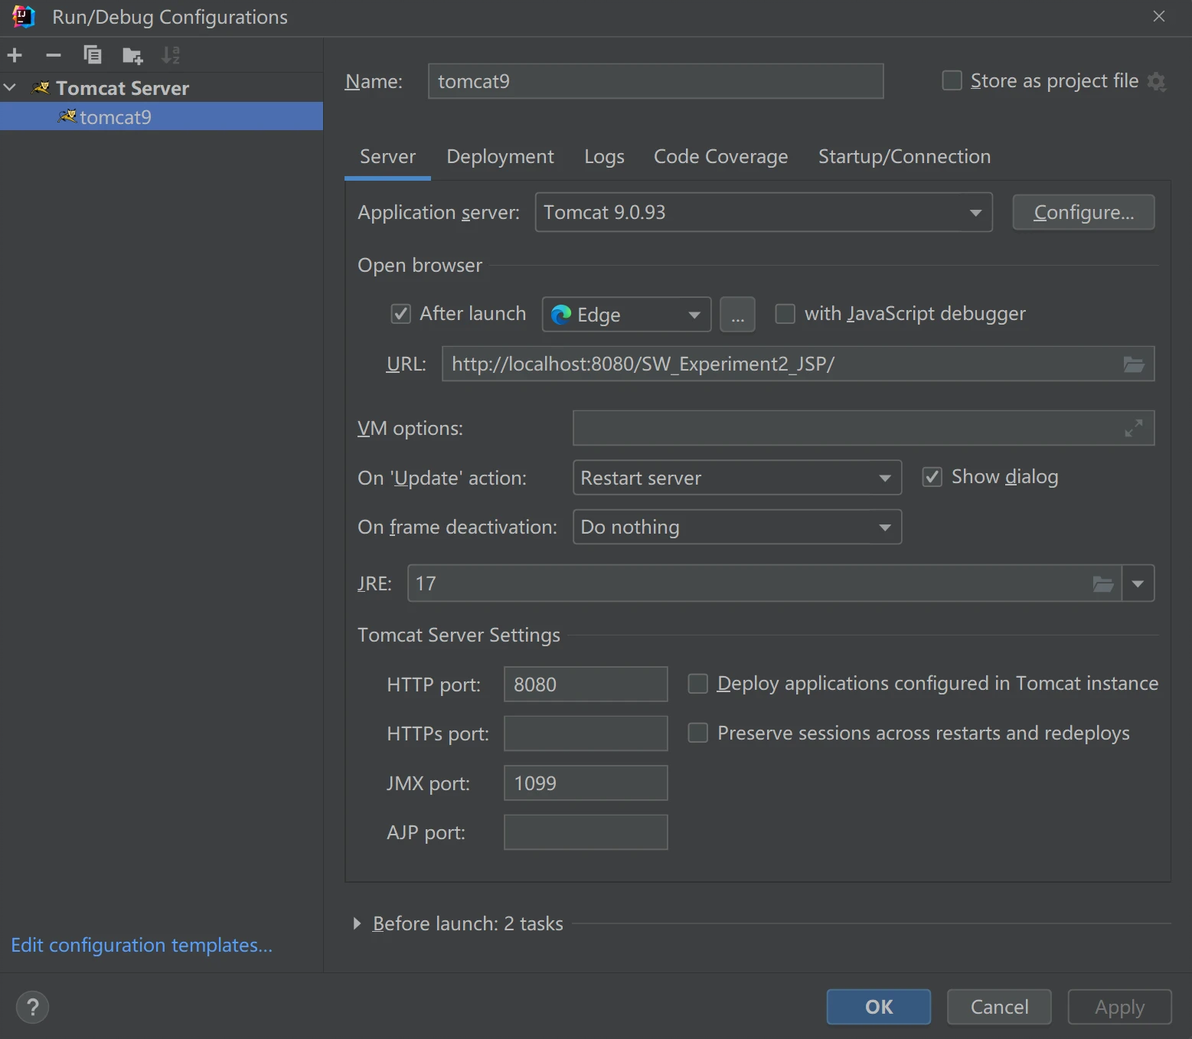This screenshot has height=1039, width=1192.
Task: Copy the selected configuration
Action: click(x=92, y=55)
